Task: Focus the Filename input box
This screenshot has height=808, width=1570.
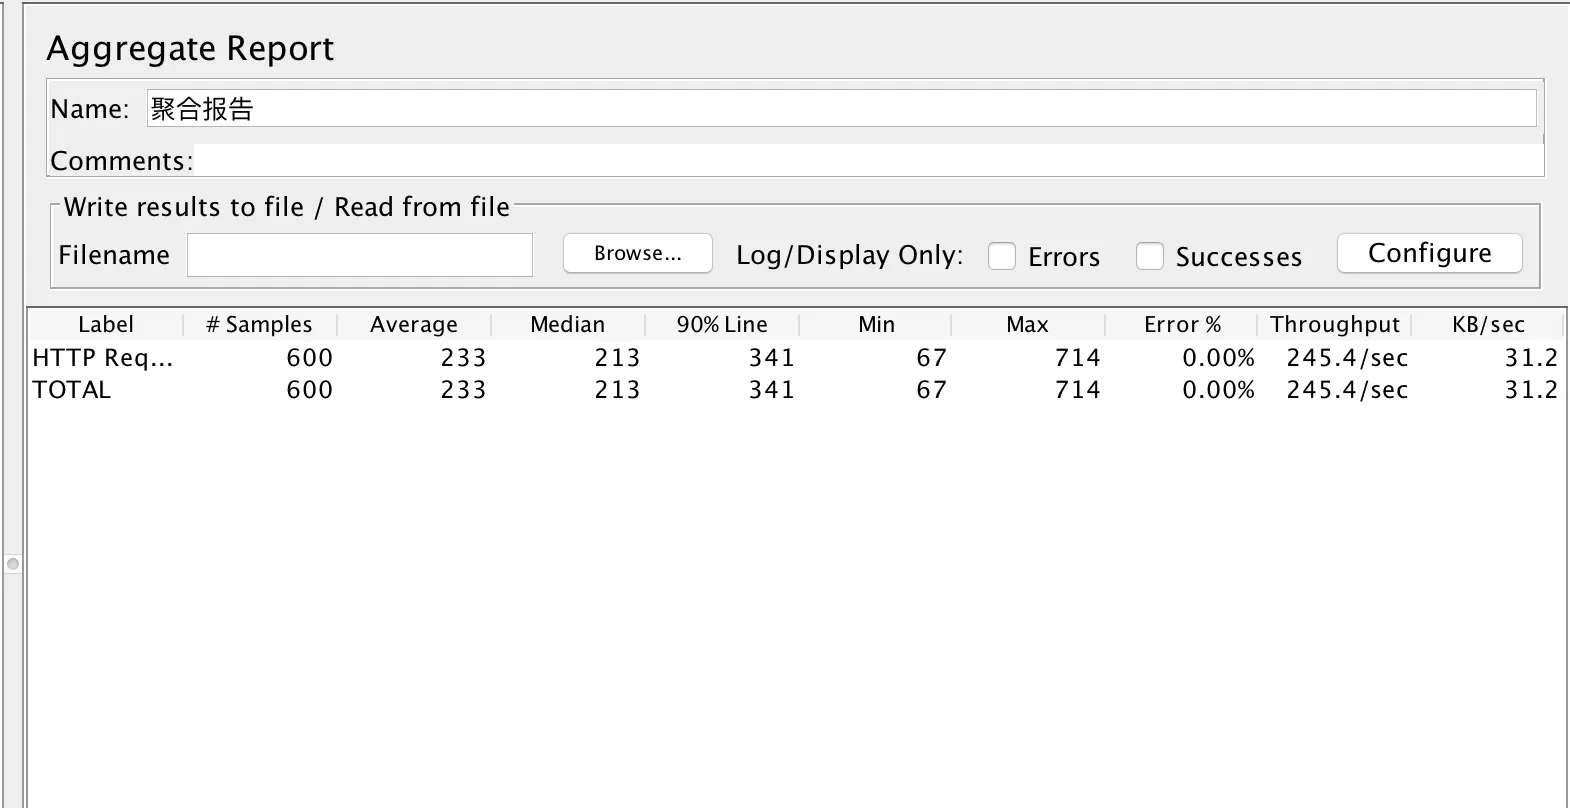Action: (x=360, y=255)
